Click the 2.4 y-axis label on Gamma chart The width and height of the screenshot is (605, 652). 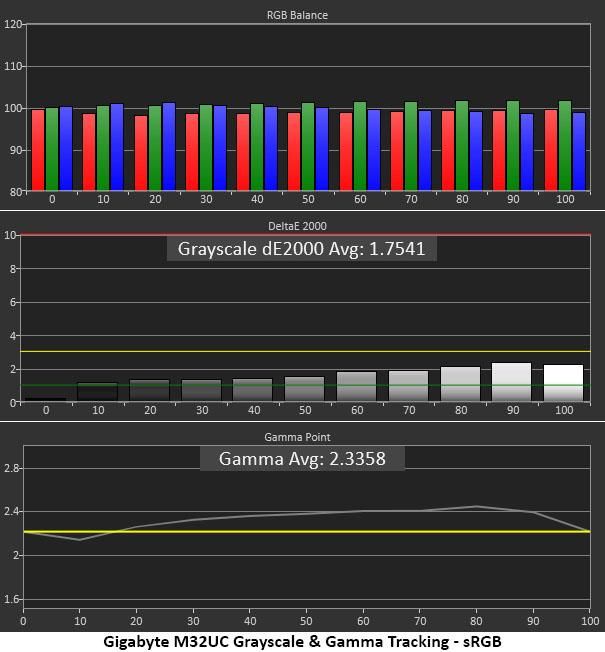click(x=12, y=511)
